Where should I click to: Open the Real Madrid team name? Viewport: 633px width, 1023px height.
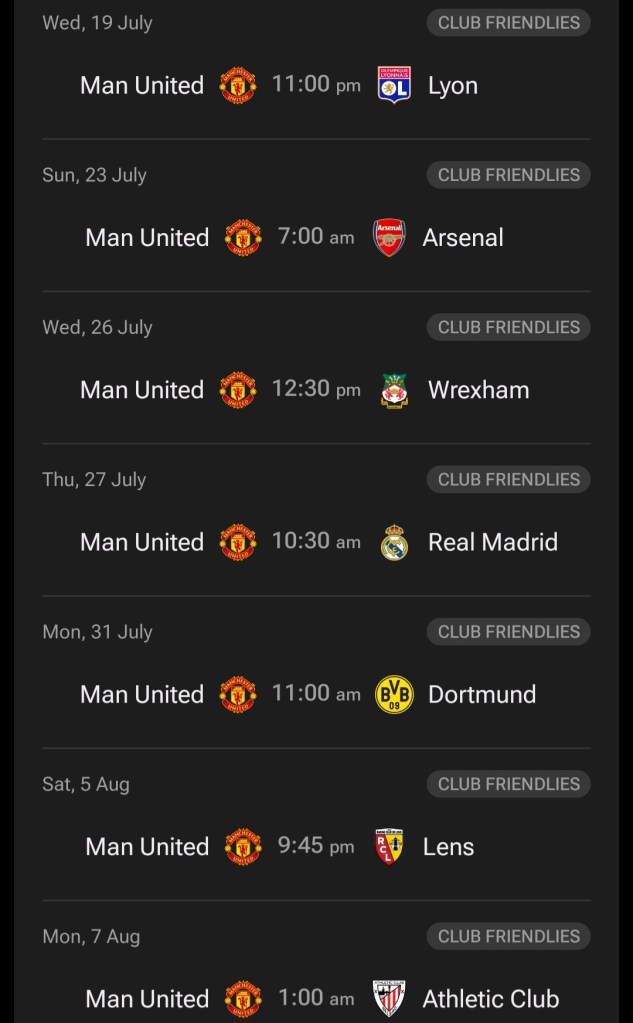[493, 542]
